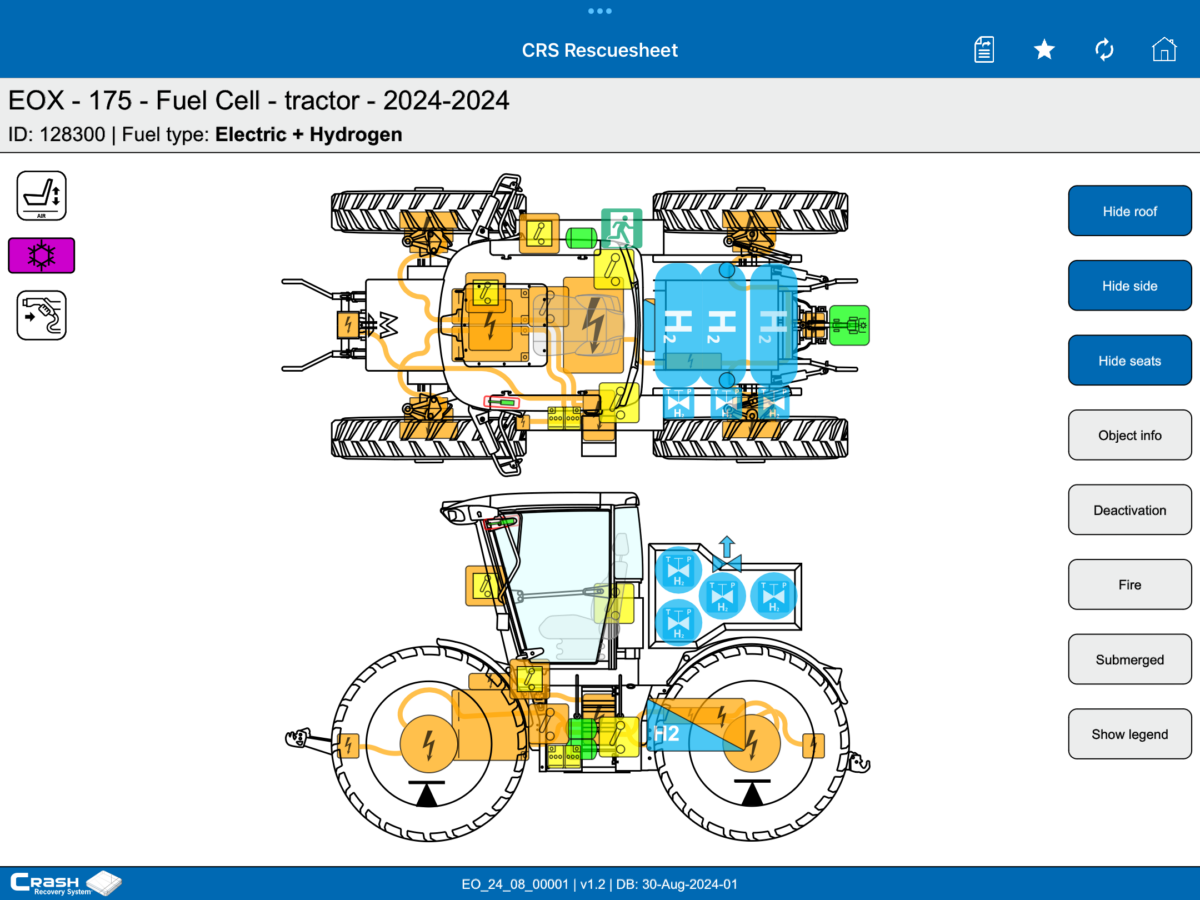This screenshot has height=900, width=1200.
Task: Tap the charging plug connector icon
Action: 41,315
